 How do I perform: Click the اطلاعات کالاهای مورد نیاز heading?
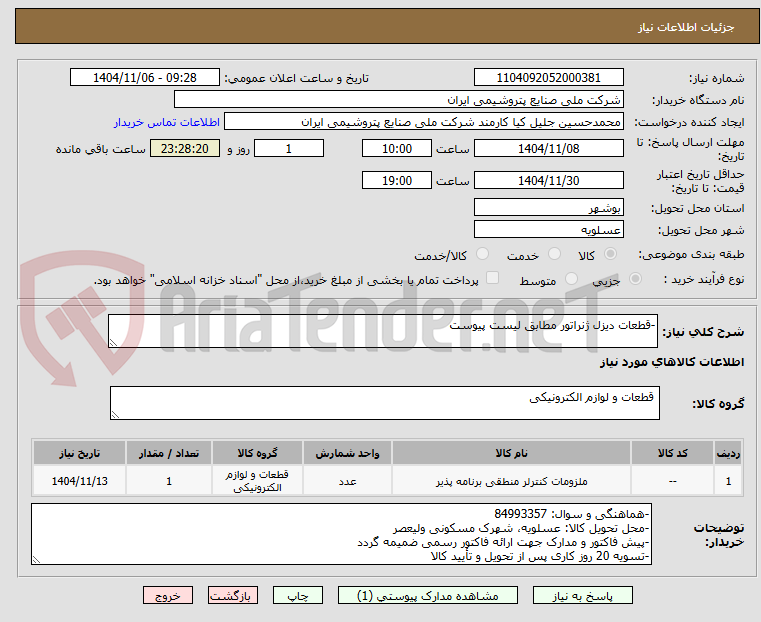672,362
